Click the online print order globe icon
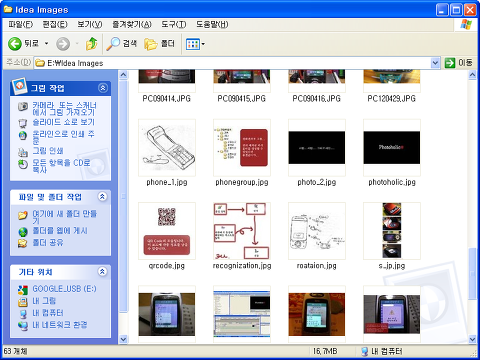Image resolution: width=480 pixels, height=360 pixels. (x=23, y=135)
